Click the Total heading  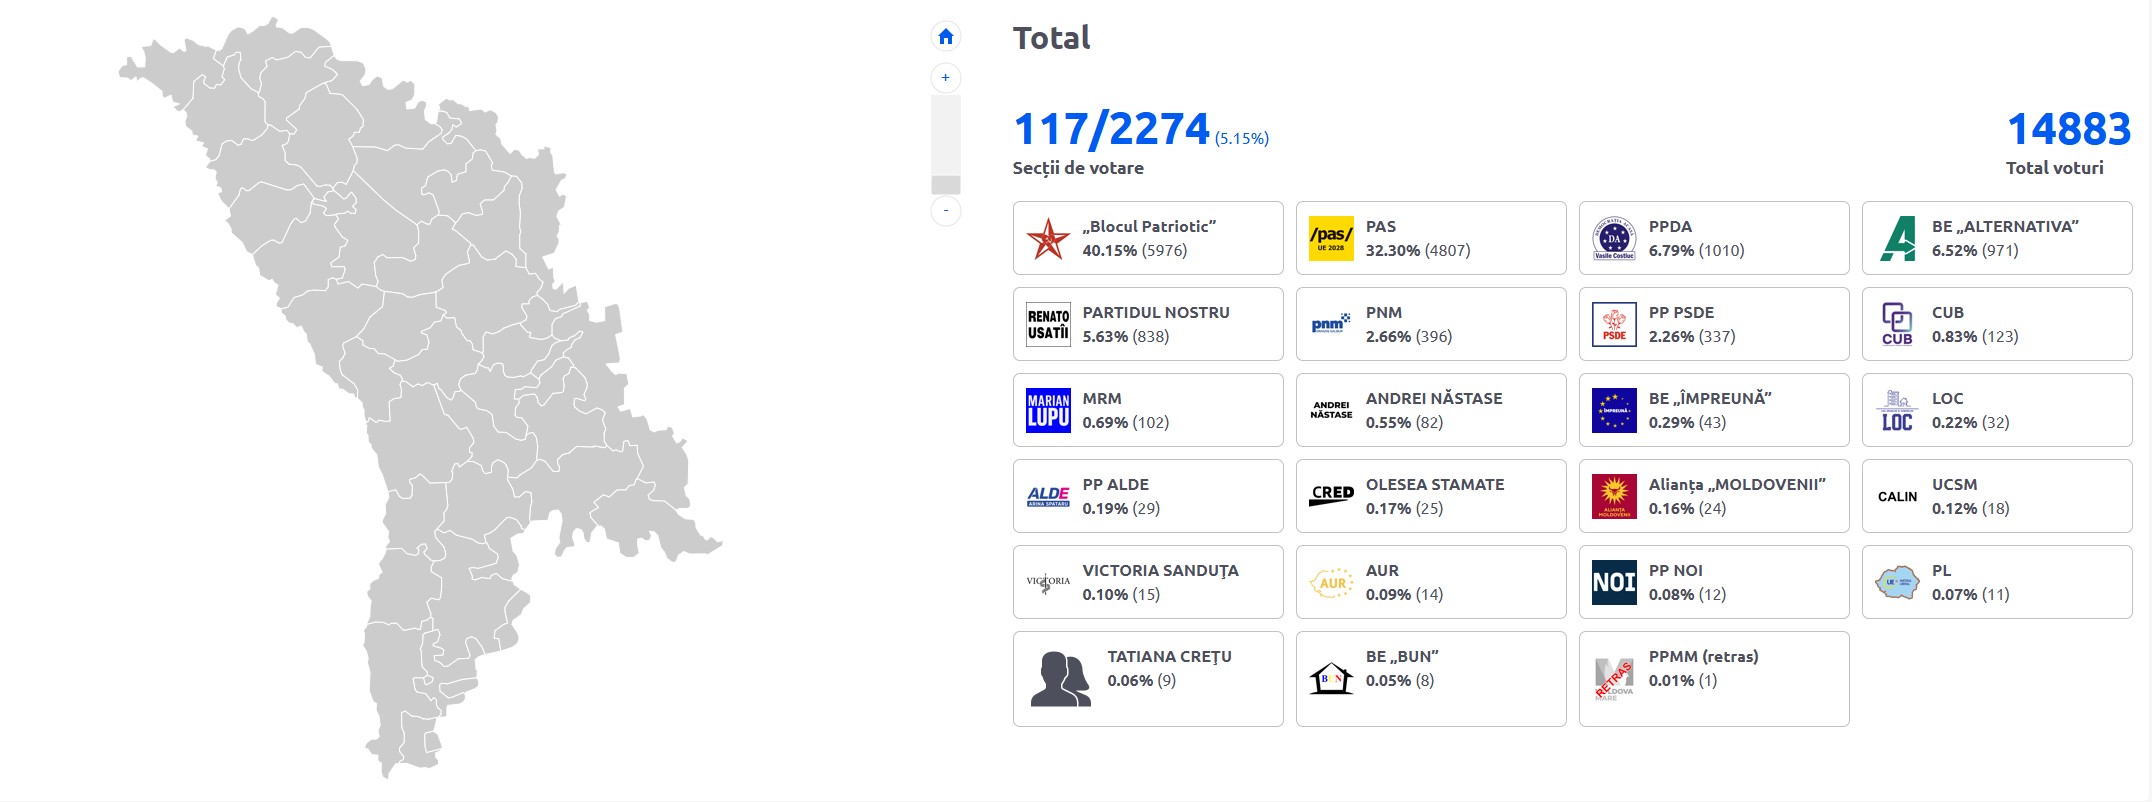tap(1051, 38)
